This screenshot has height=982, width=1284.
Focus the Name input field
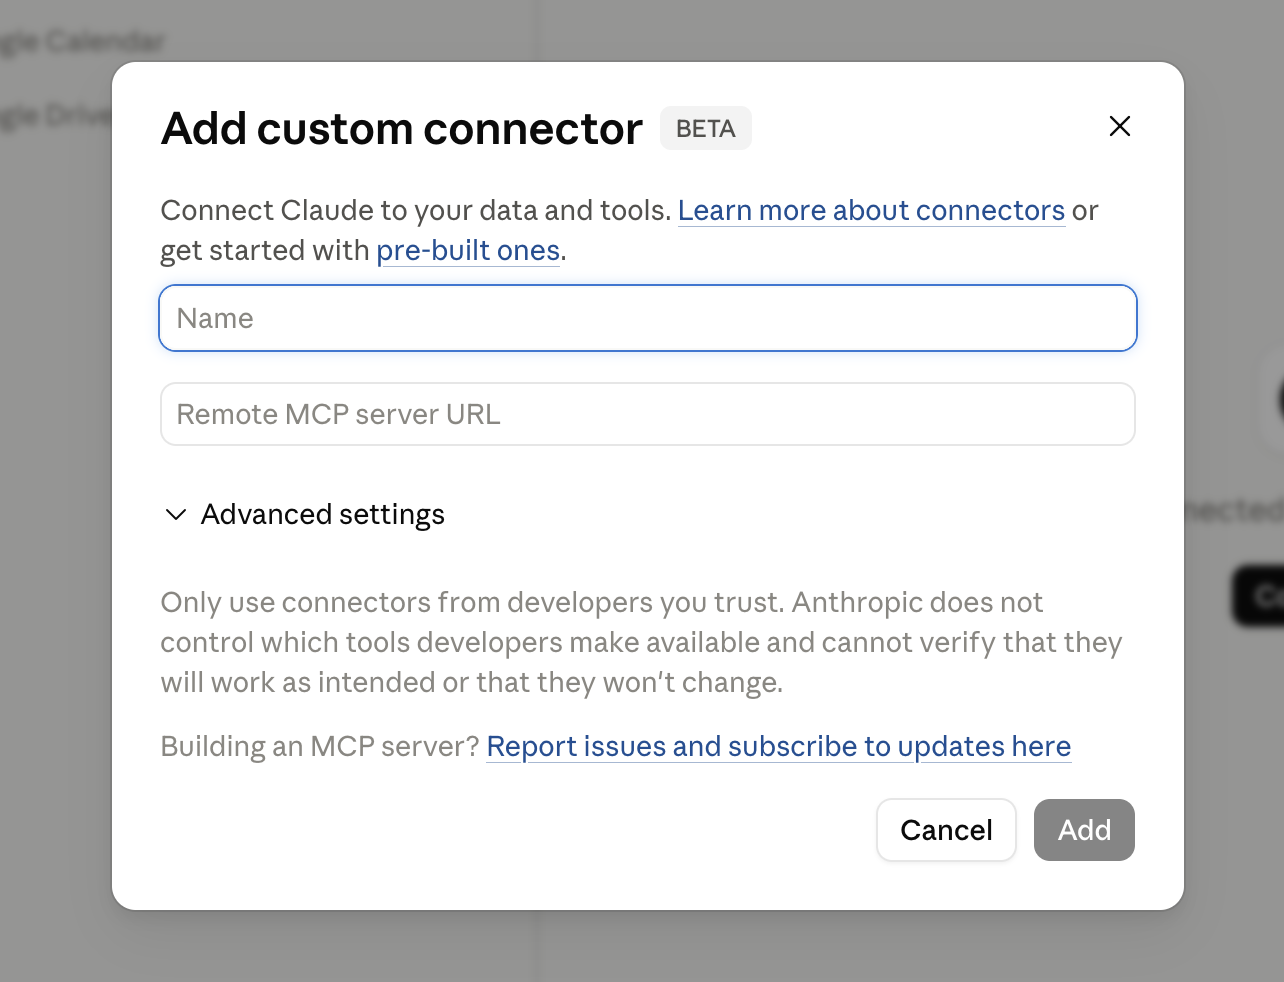point(648,318)
